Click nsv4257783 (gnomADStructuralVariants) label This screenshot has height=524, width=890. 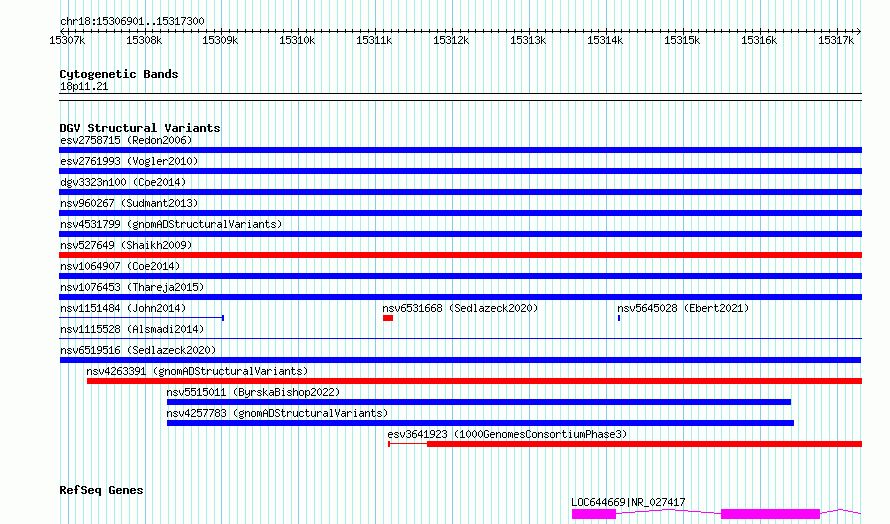(x=277, y=413)
